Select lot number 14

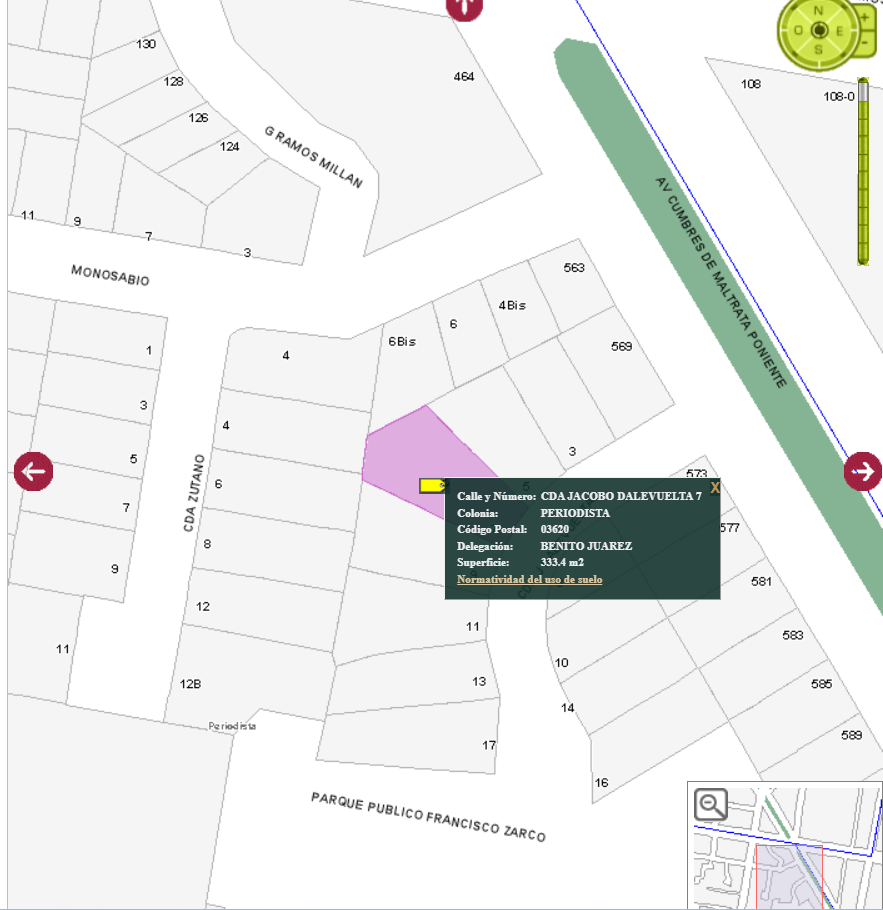[x=567, y=708]
